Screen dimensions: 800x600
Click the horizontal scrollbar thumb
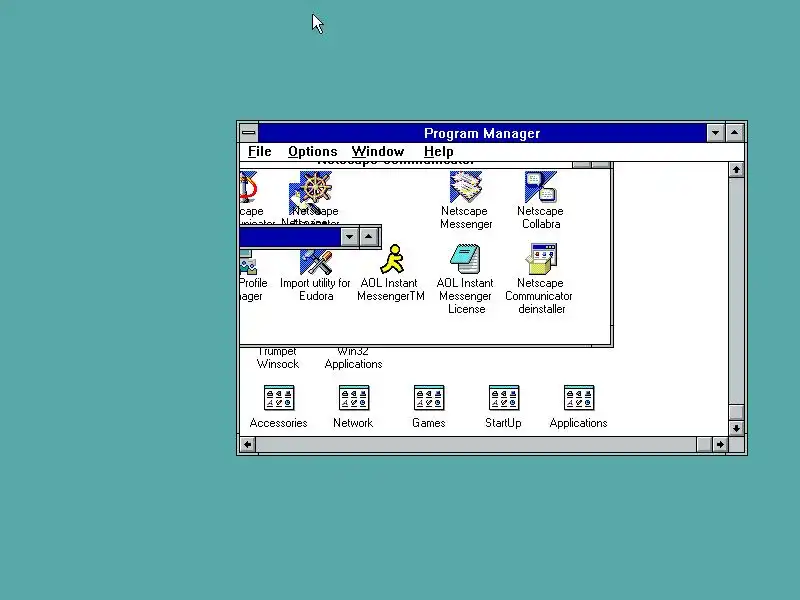(704, 444)
